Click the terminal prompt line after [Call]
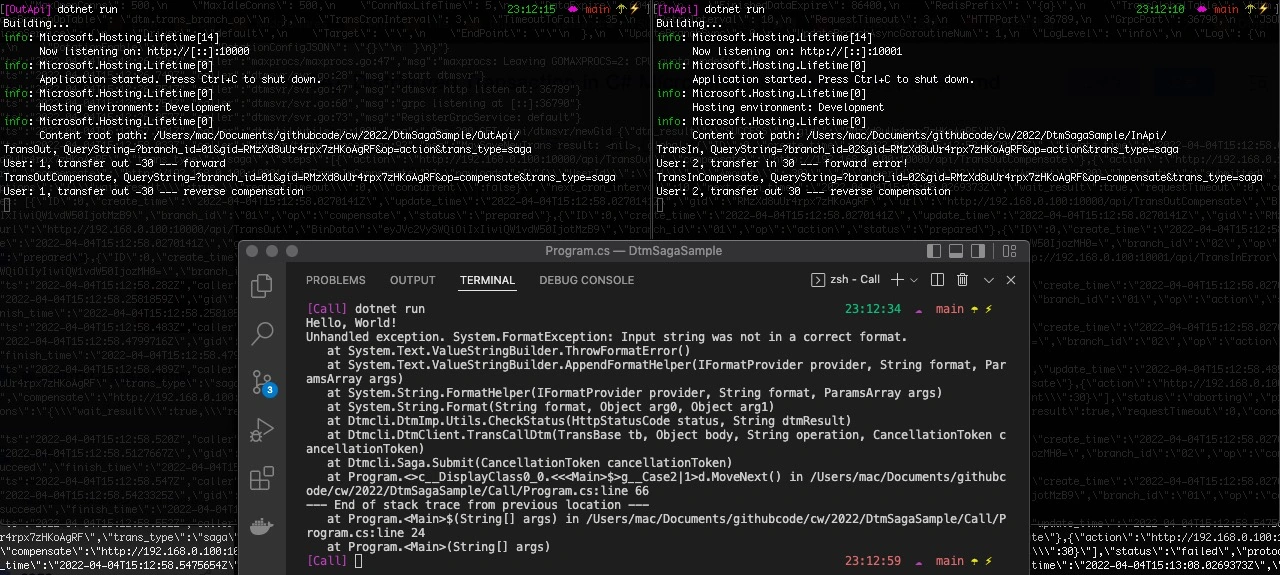This screenshot has width=1280, height=575. tap(359, 561)
